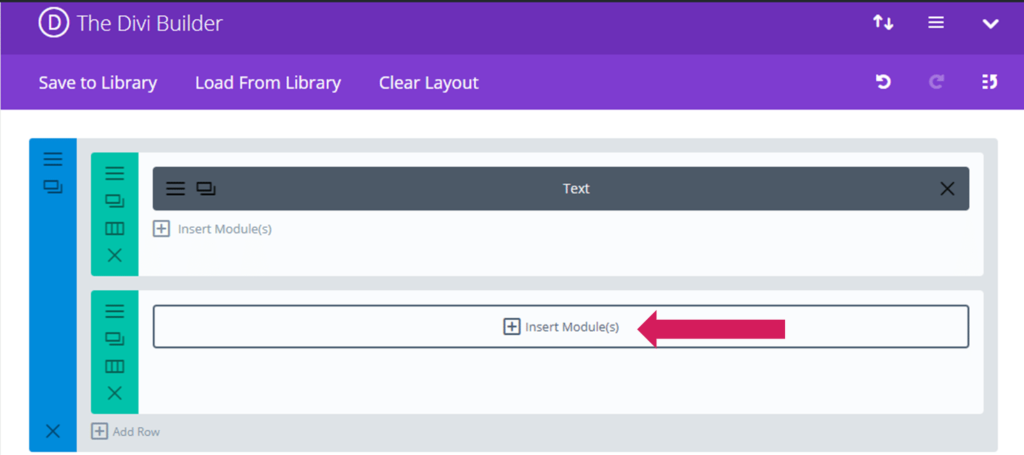Open the edit history icon
This screenshot has width=1024, height=455.
989,82
